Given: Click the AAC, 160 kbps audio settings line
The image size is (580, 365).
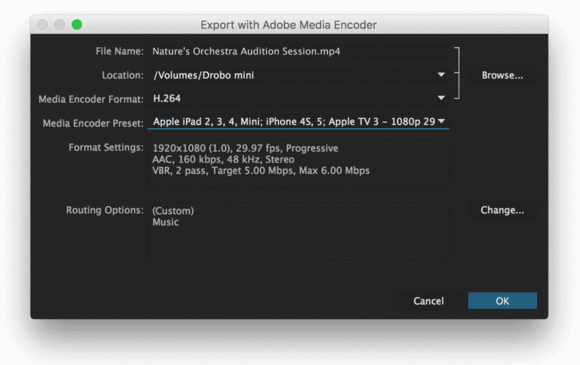Looking at the screenshot, I should coord(223,159).
